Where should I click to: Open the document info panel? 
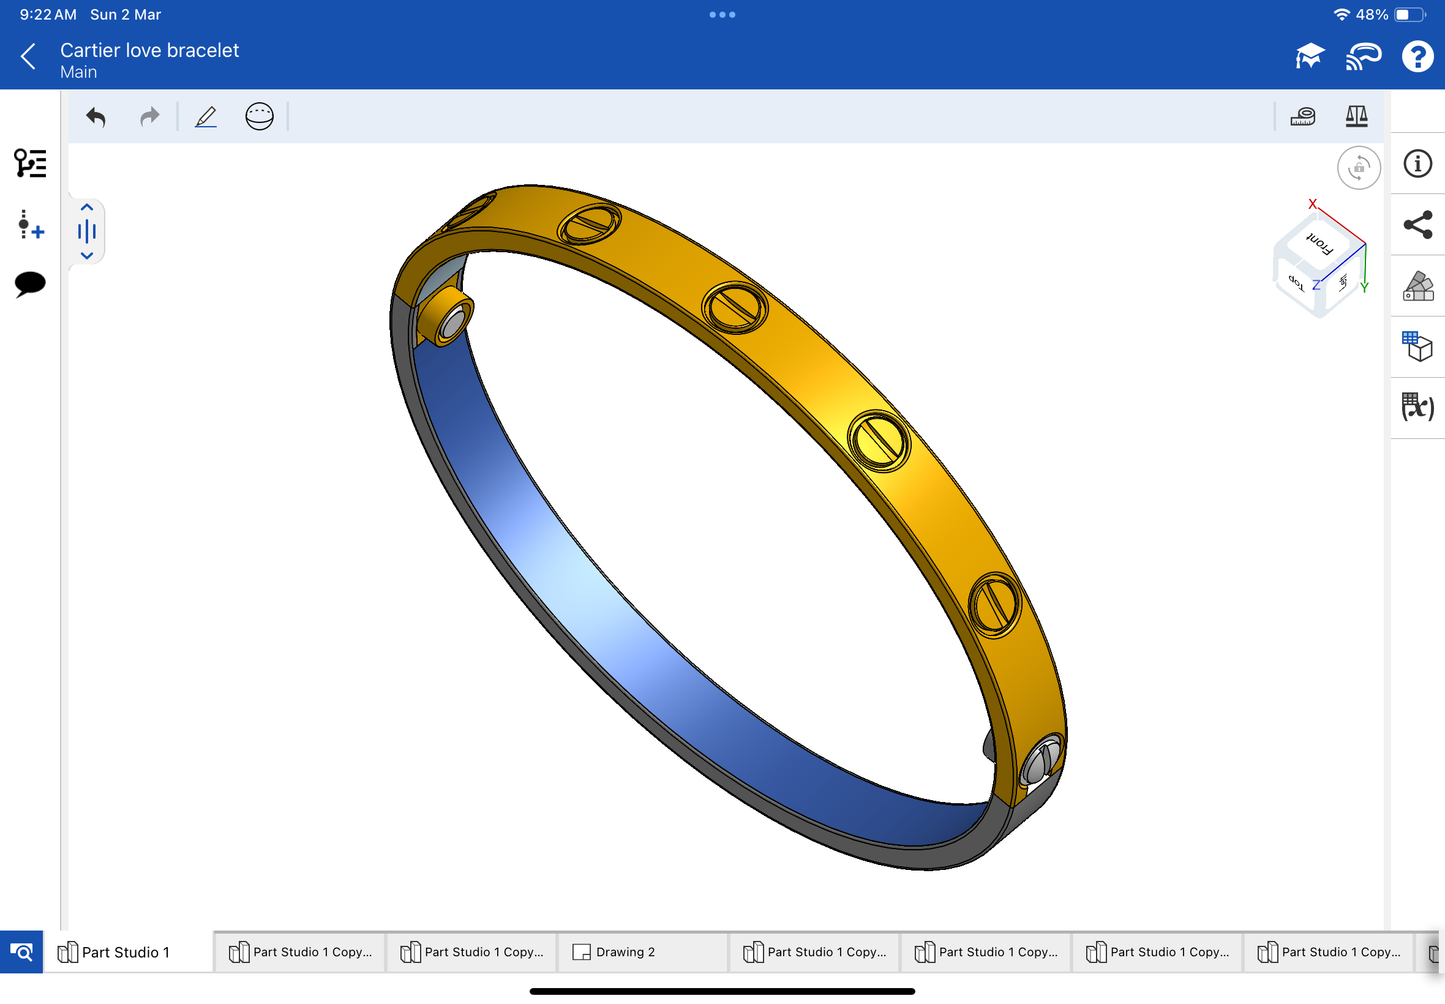click(1417, 164)
